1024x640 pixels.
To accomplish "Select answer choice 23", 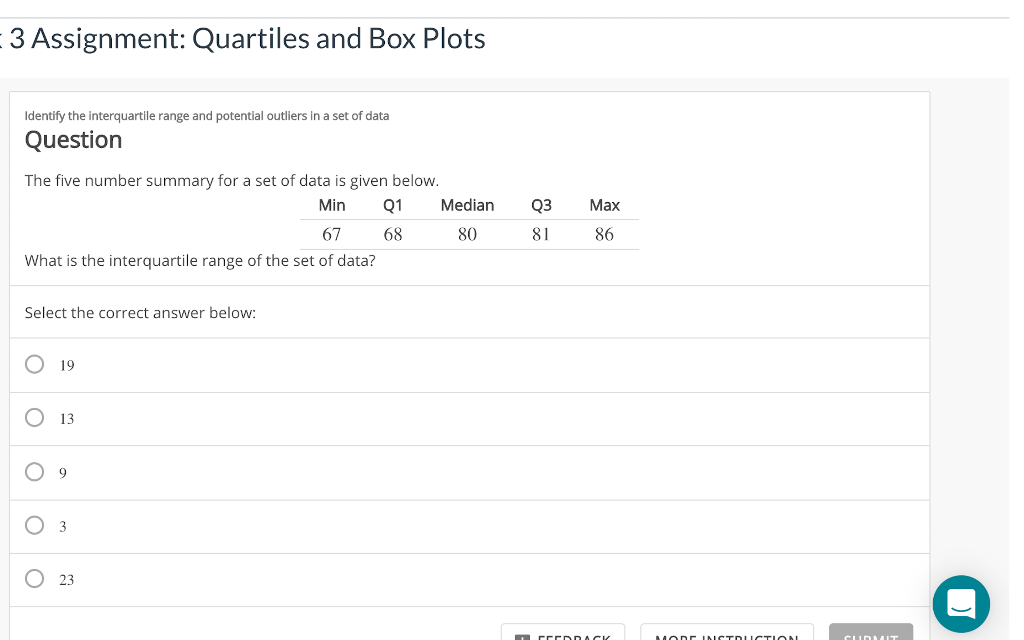I will point(34,578).
